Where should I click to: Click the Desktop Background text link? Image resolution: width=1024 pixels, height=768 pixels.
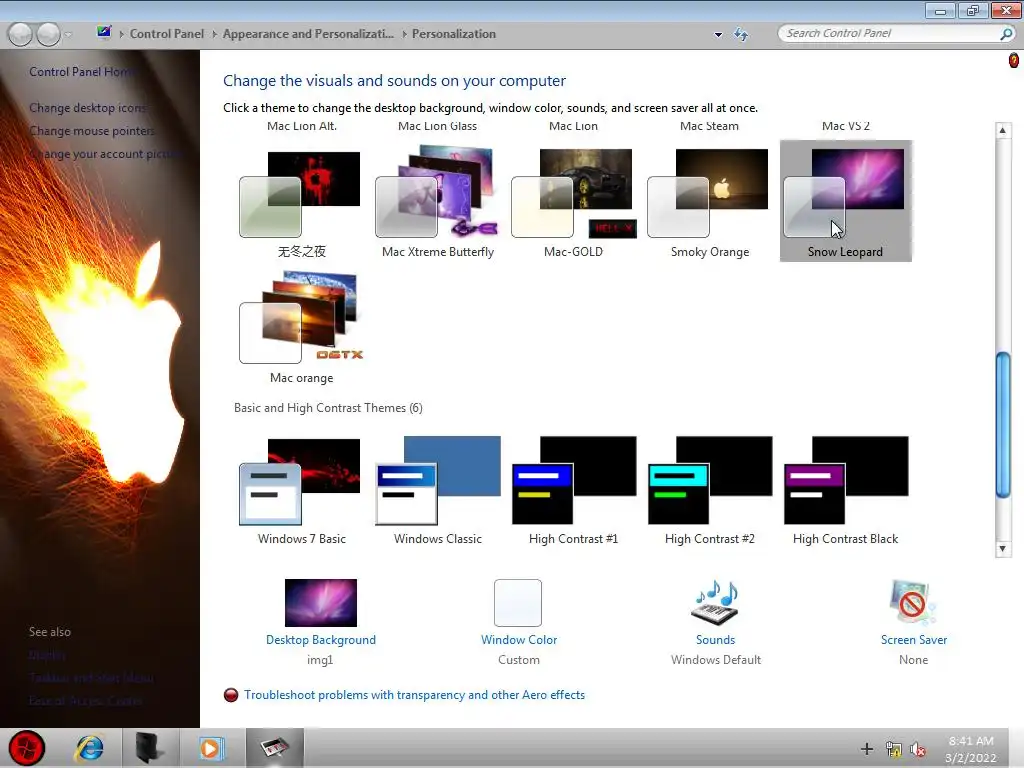tap(321, 640)
